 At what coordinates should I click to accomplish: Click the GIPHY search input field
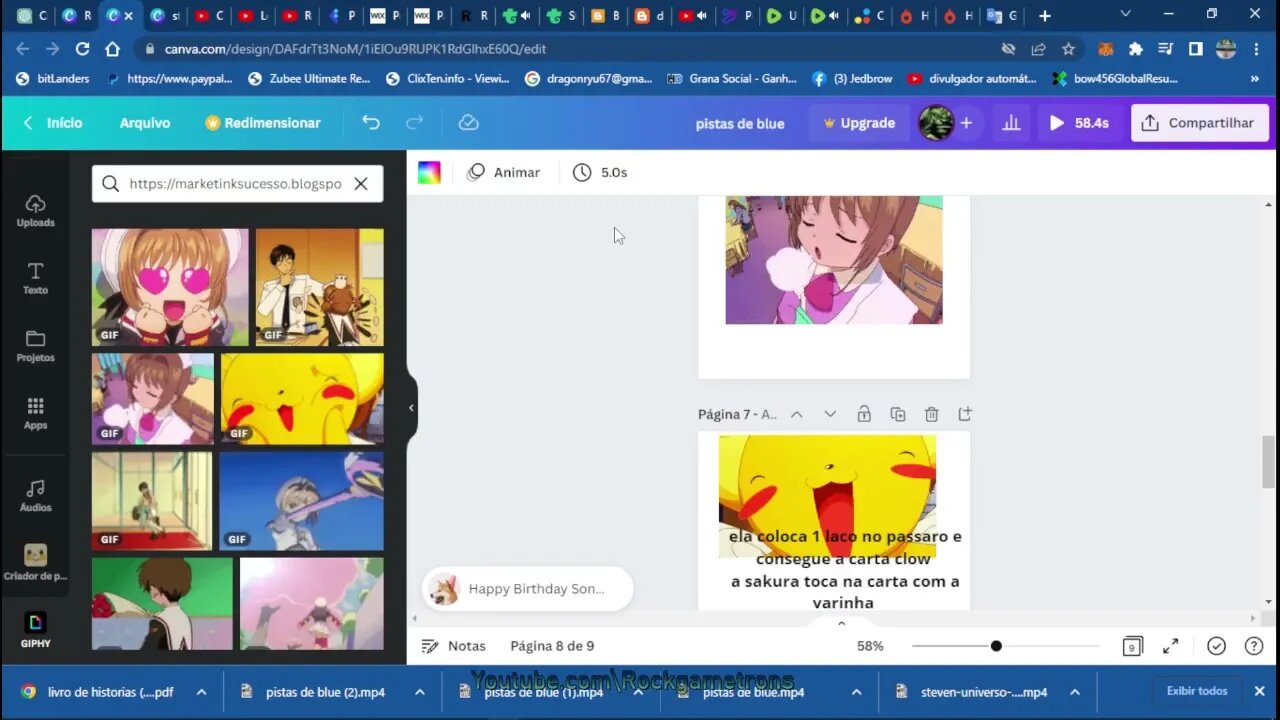(x=235, y=184)
